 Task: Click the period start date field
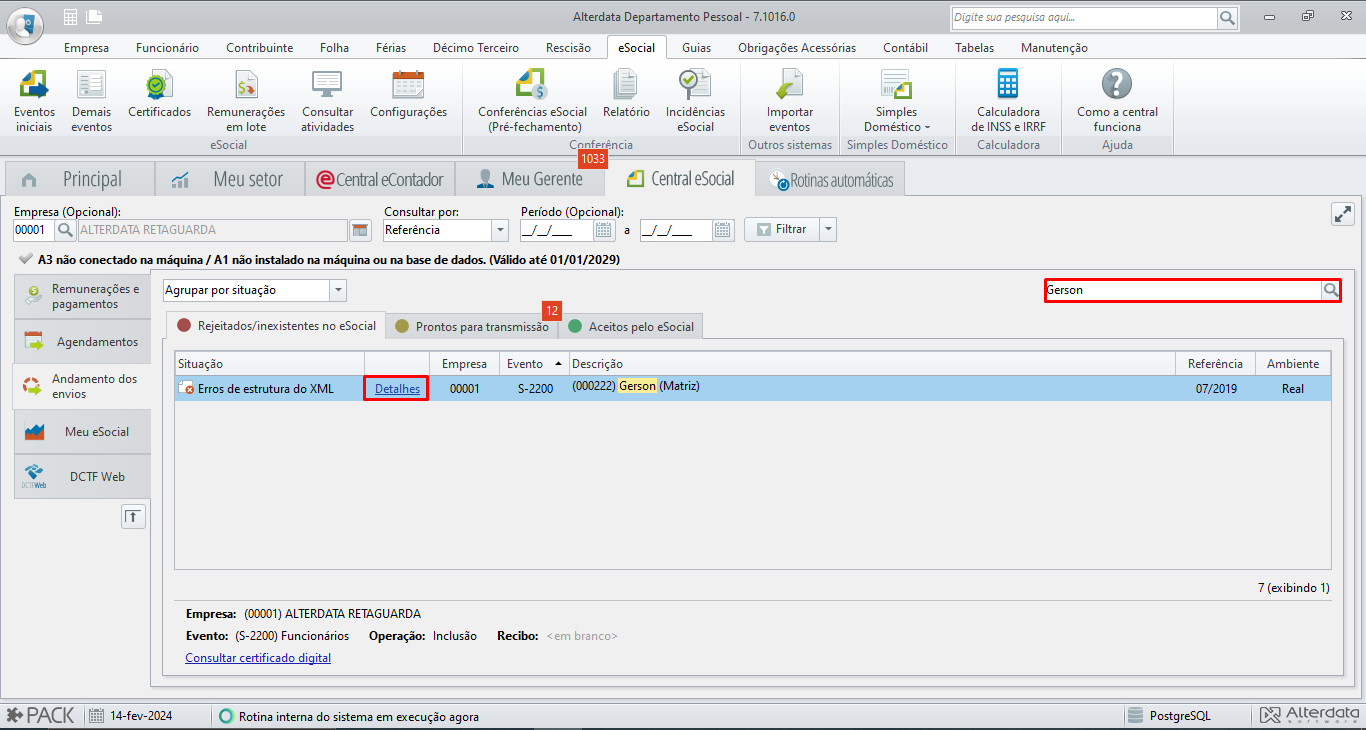pyautogui.click(x=557, y=230)
